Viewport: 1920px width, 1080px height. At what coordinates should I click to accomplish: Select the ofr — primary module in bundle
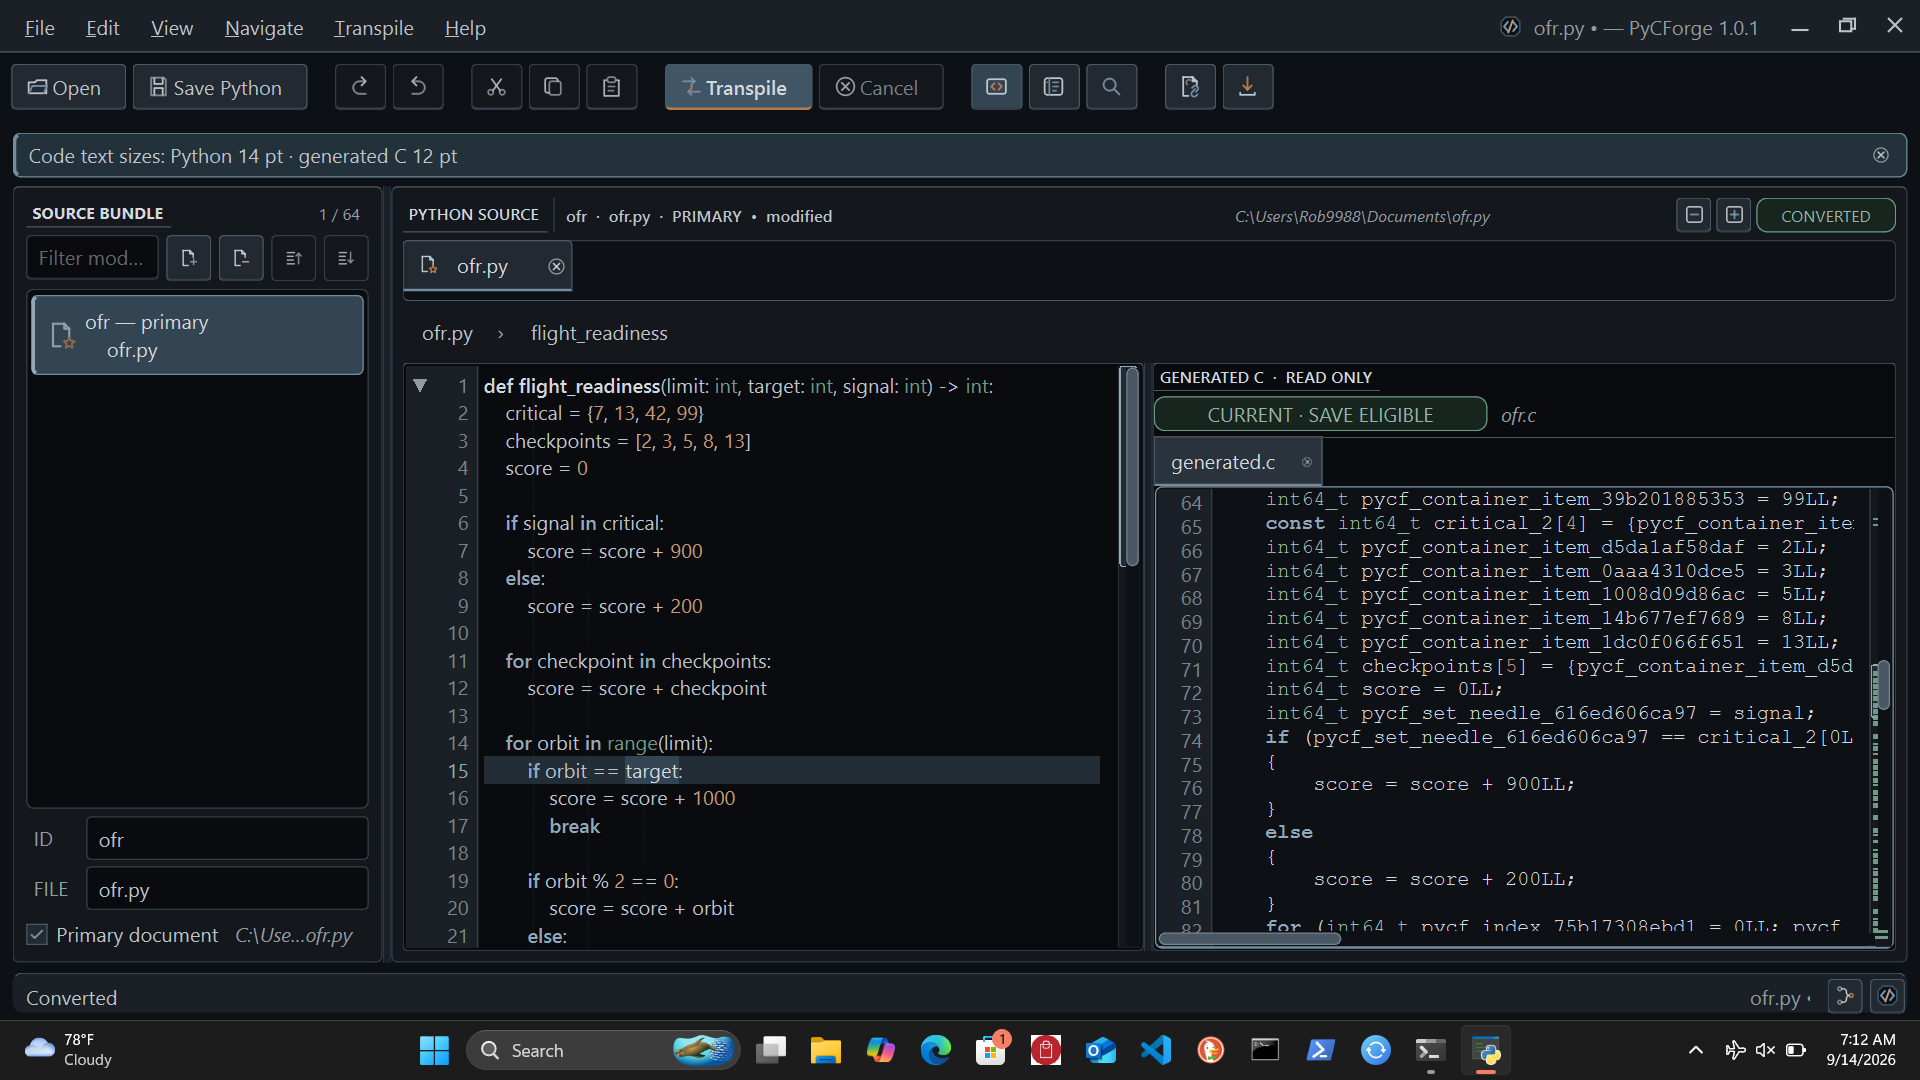(x=198, y=335)
